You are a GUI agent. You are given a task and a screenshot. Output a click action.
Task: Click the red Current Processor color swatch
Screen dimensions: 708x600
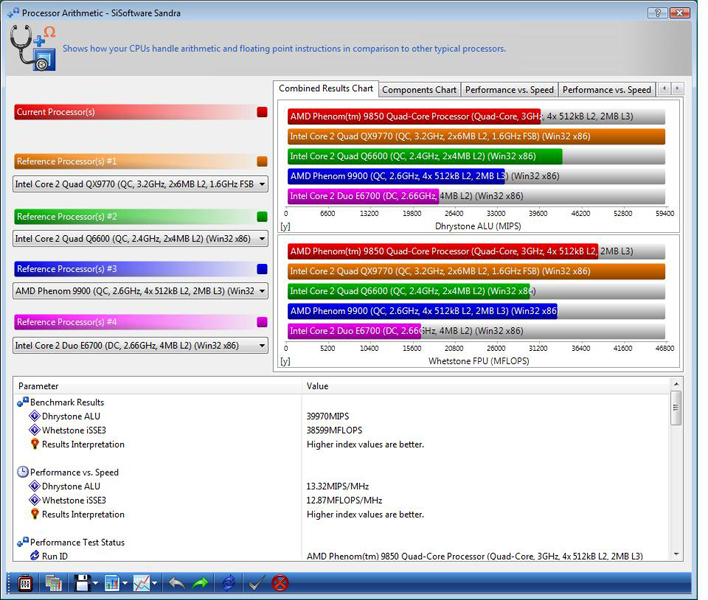(262, 112)
